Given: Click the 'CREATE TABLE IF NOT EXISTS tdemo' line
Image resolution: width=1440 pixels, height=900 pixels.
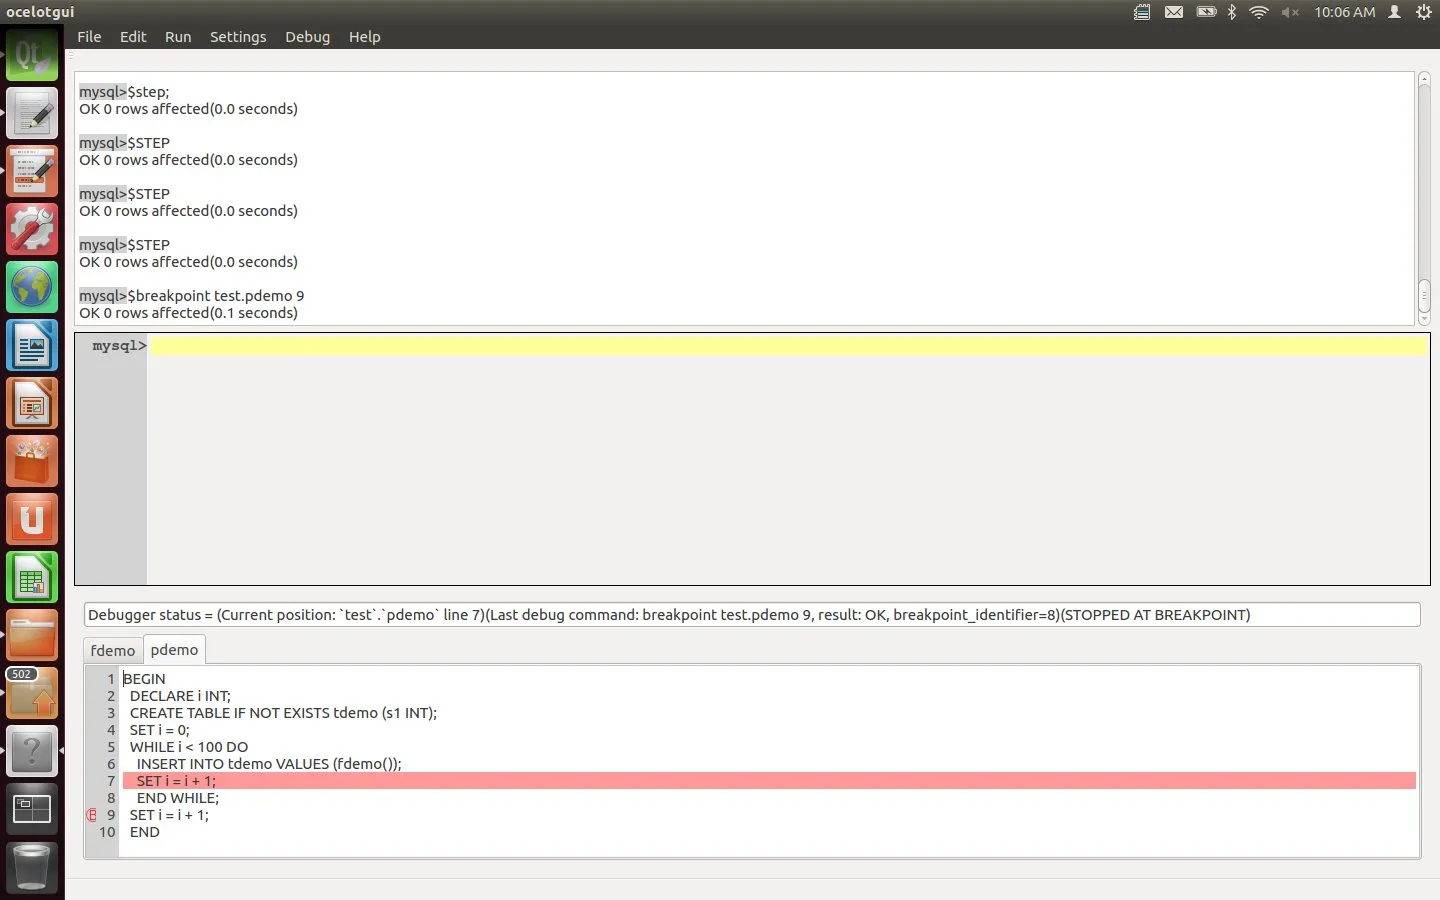Looking at the screenshot, I should click(x=283, y=713).
